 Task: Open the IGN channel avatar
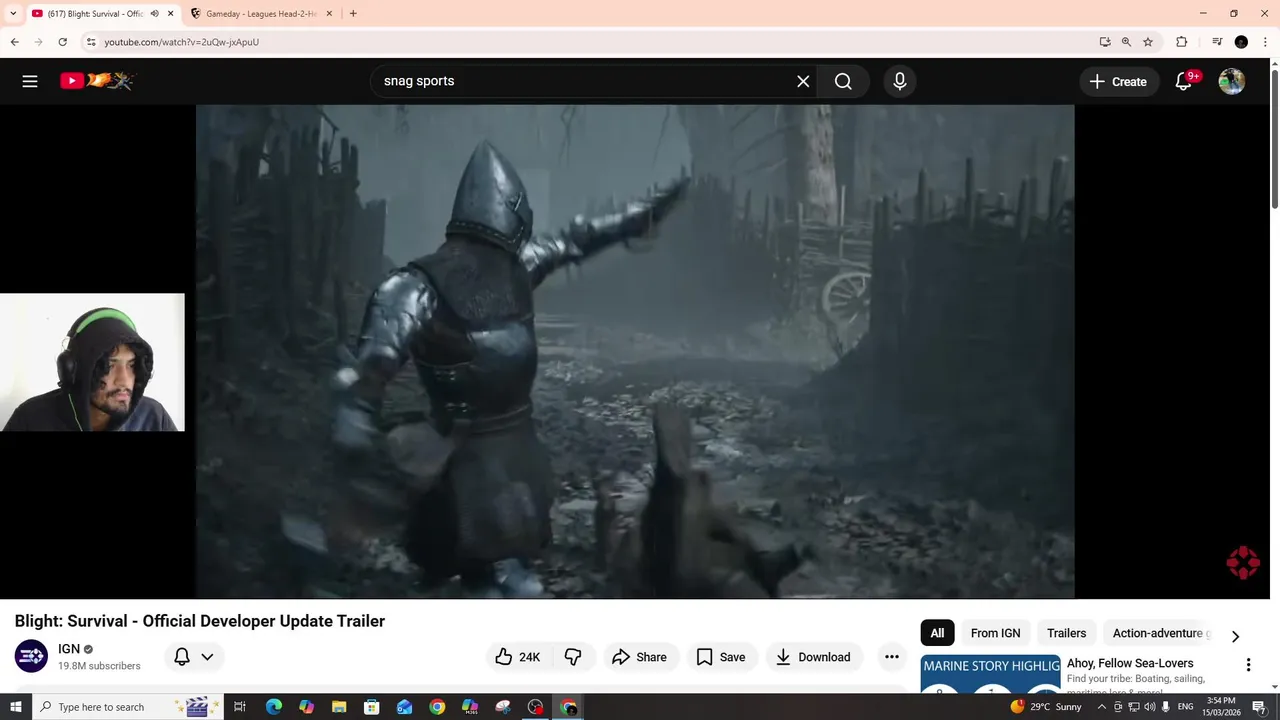tap(31, 656)
